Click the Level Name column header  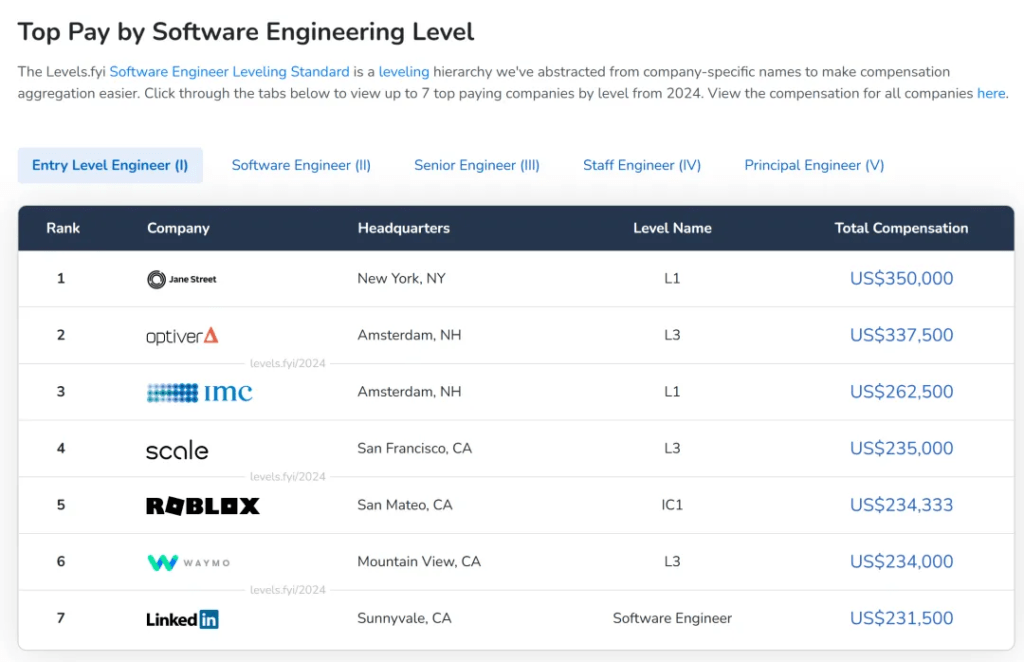[672, 228]
